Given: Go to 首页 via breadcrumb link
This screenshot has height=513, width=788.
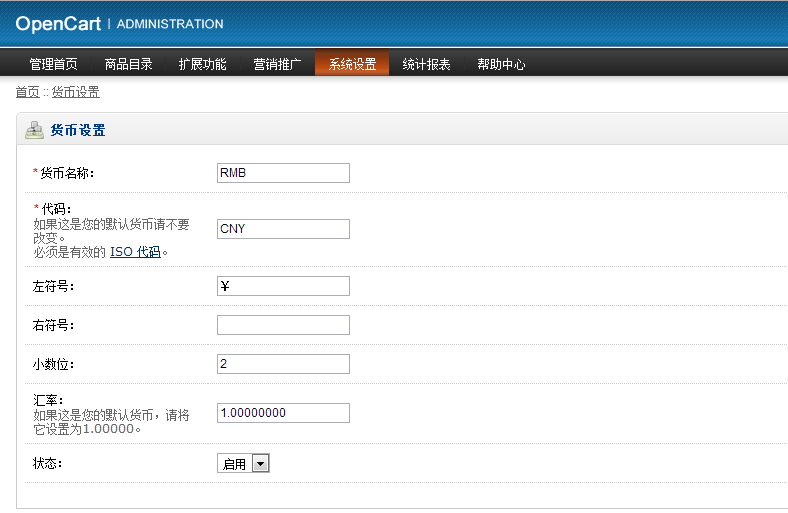Looking at the screenshot, I should pos(27,92).
